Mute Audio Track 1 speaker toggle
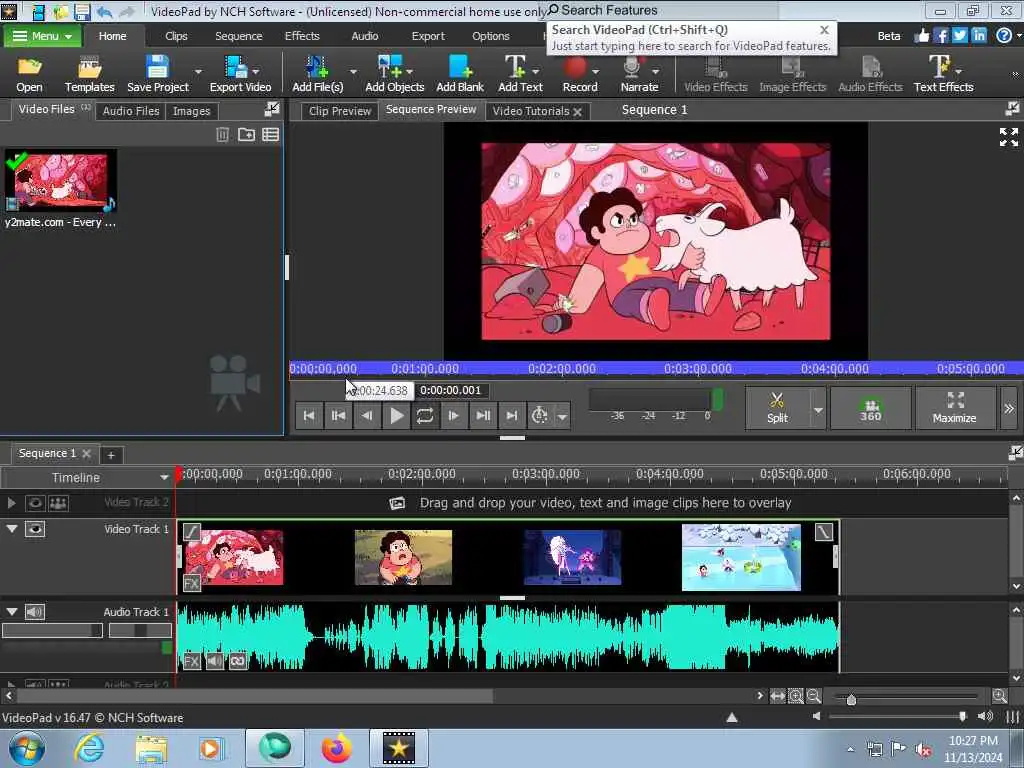 click(x=35, y=612)
